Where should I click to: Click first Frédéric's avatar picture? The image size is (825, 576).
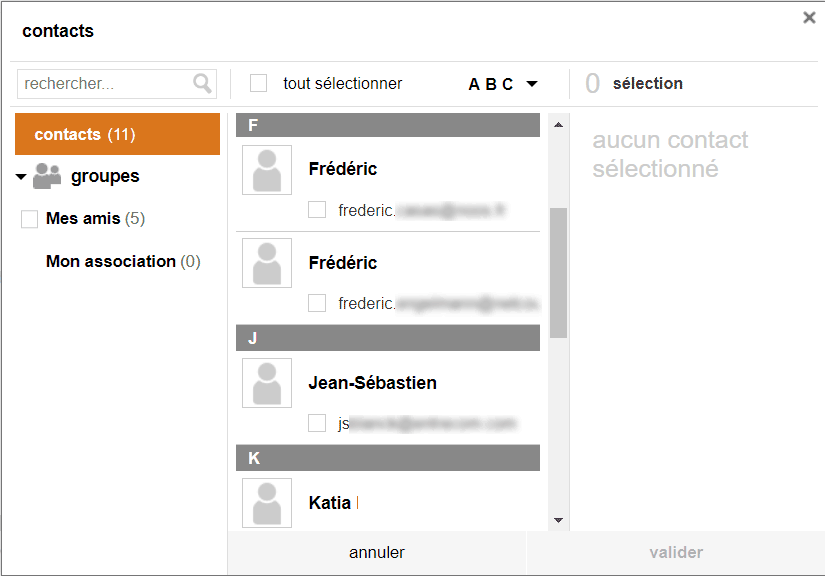point(267,170)
